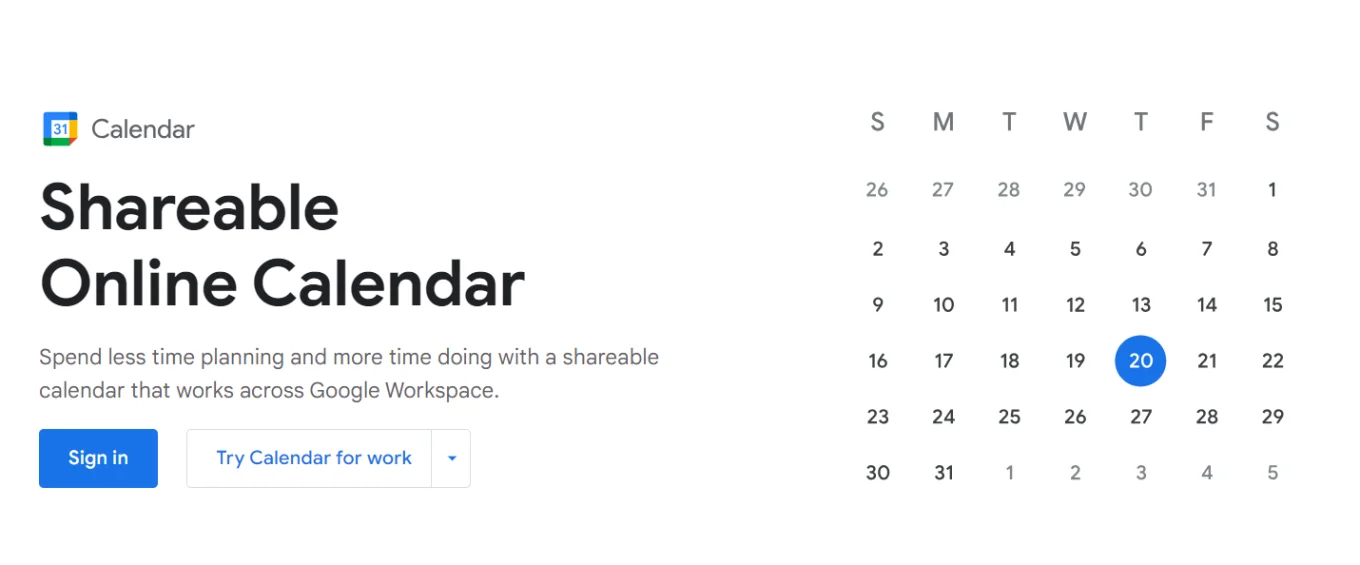
Task: Choose date 22 in the calendar
Action: click(x=1272, y=361)
